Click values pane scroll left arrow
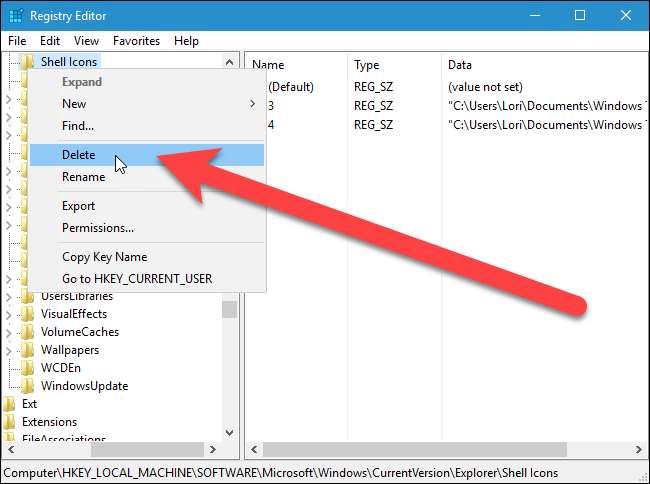Viewport: 650px width, 484px height. click(x=254, y=449)
